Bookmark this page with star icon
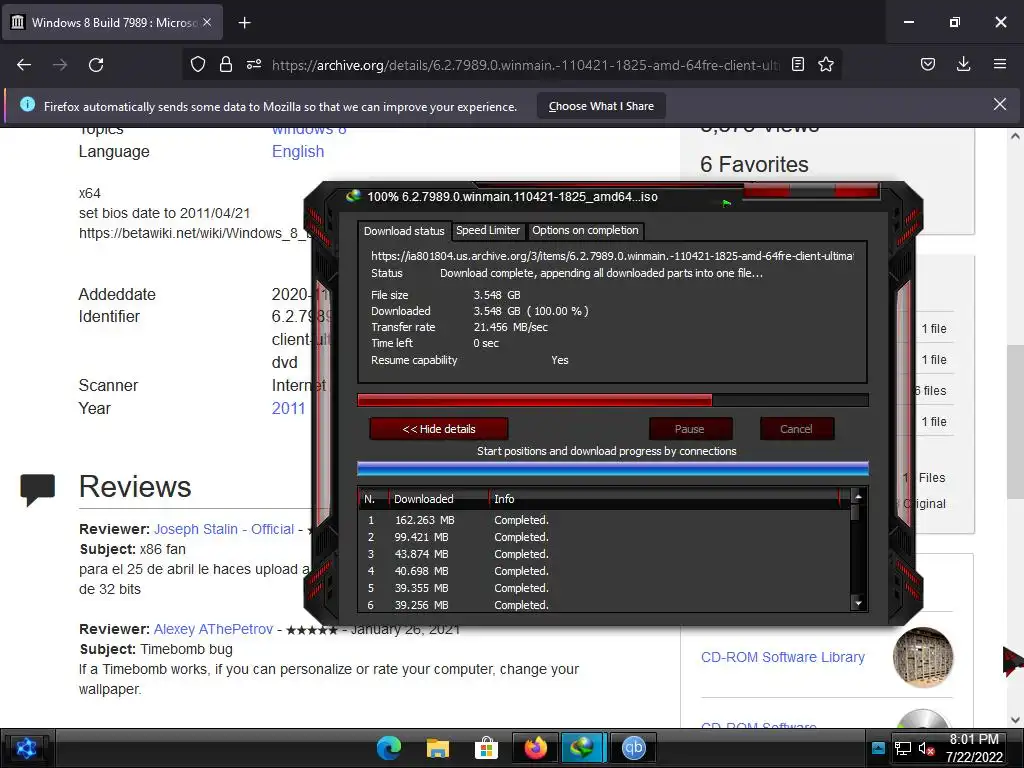The image size is (1024, 768). (x=825, y=64)
